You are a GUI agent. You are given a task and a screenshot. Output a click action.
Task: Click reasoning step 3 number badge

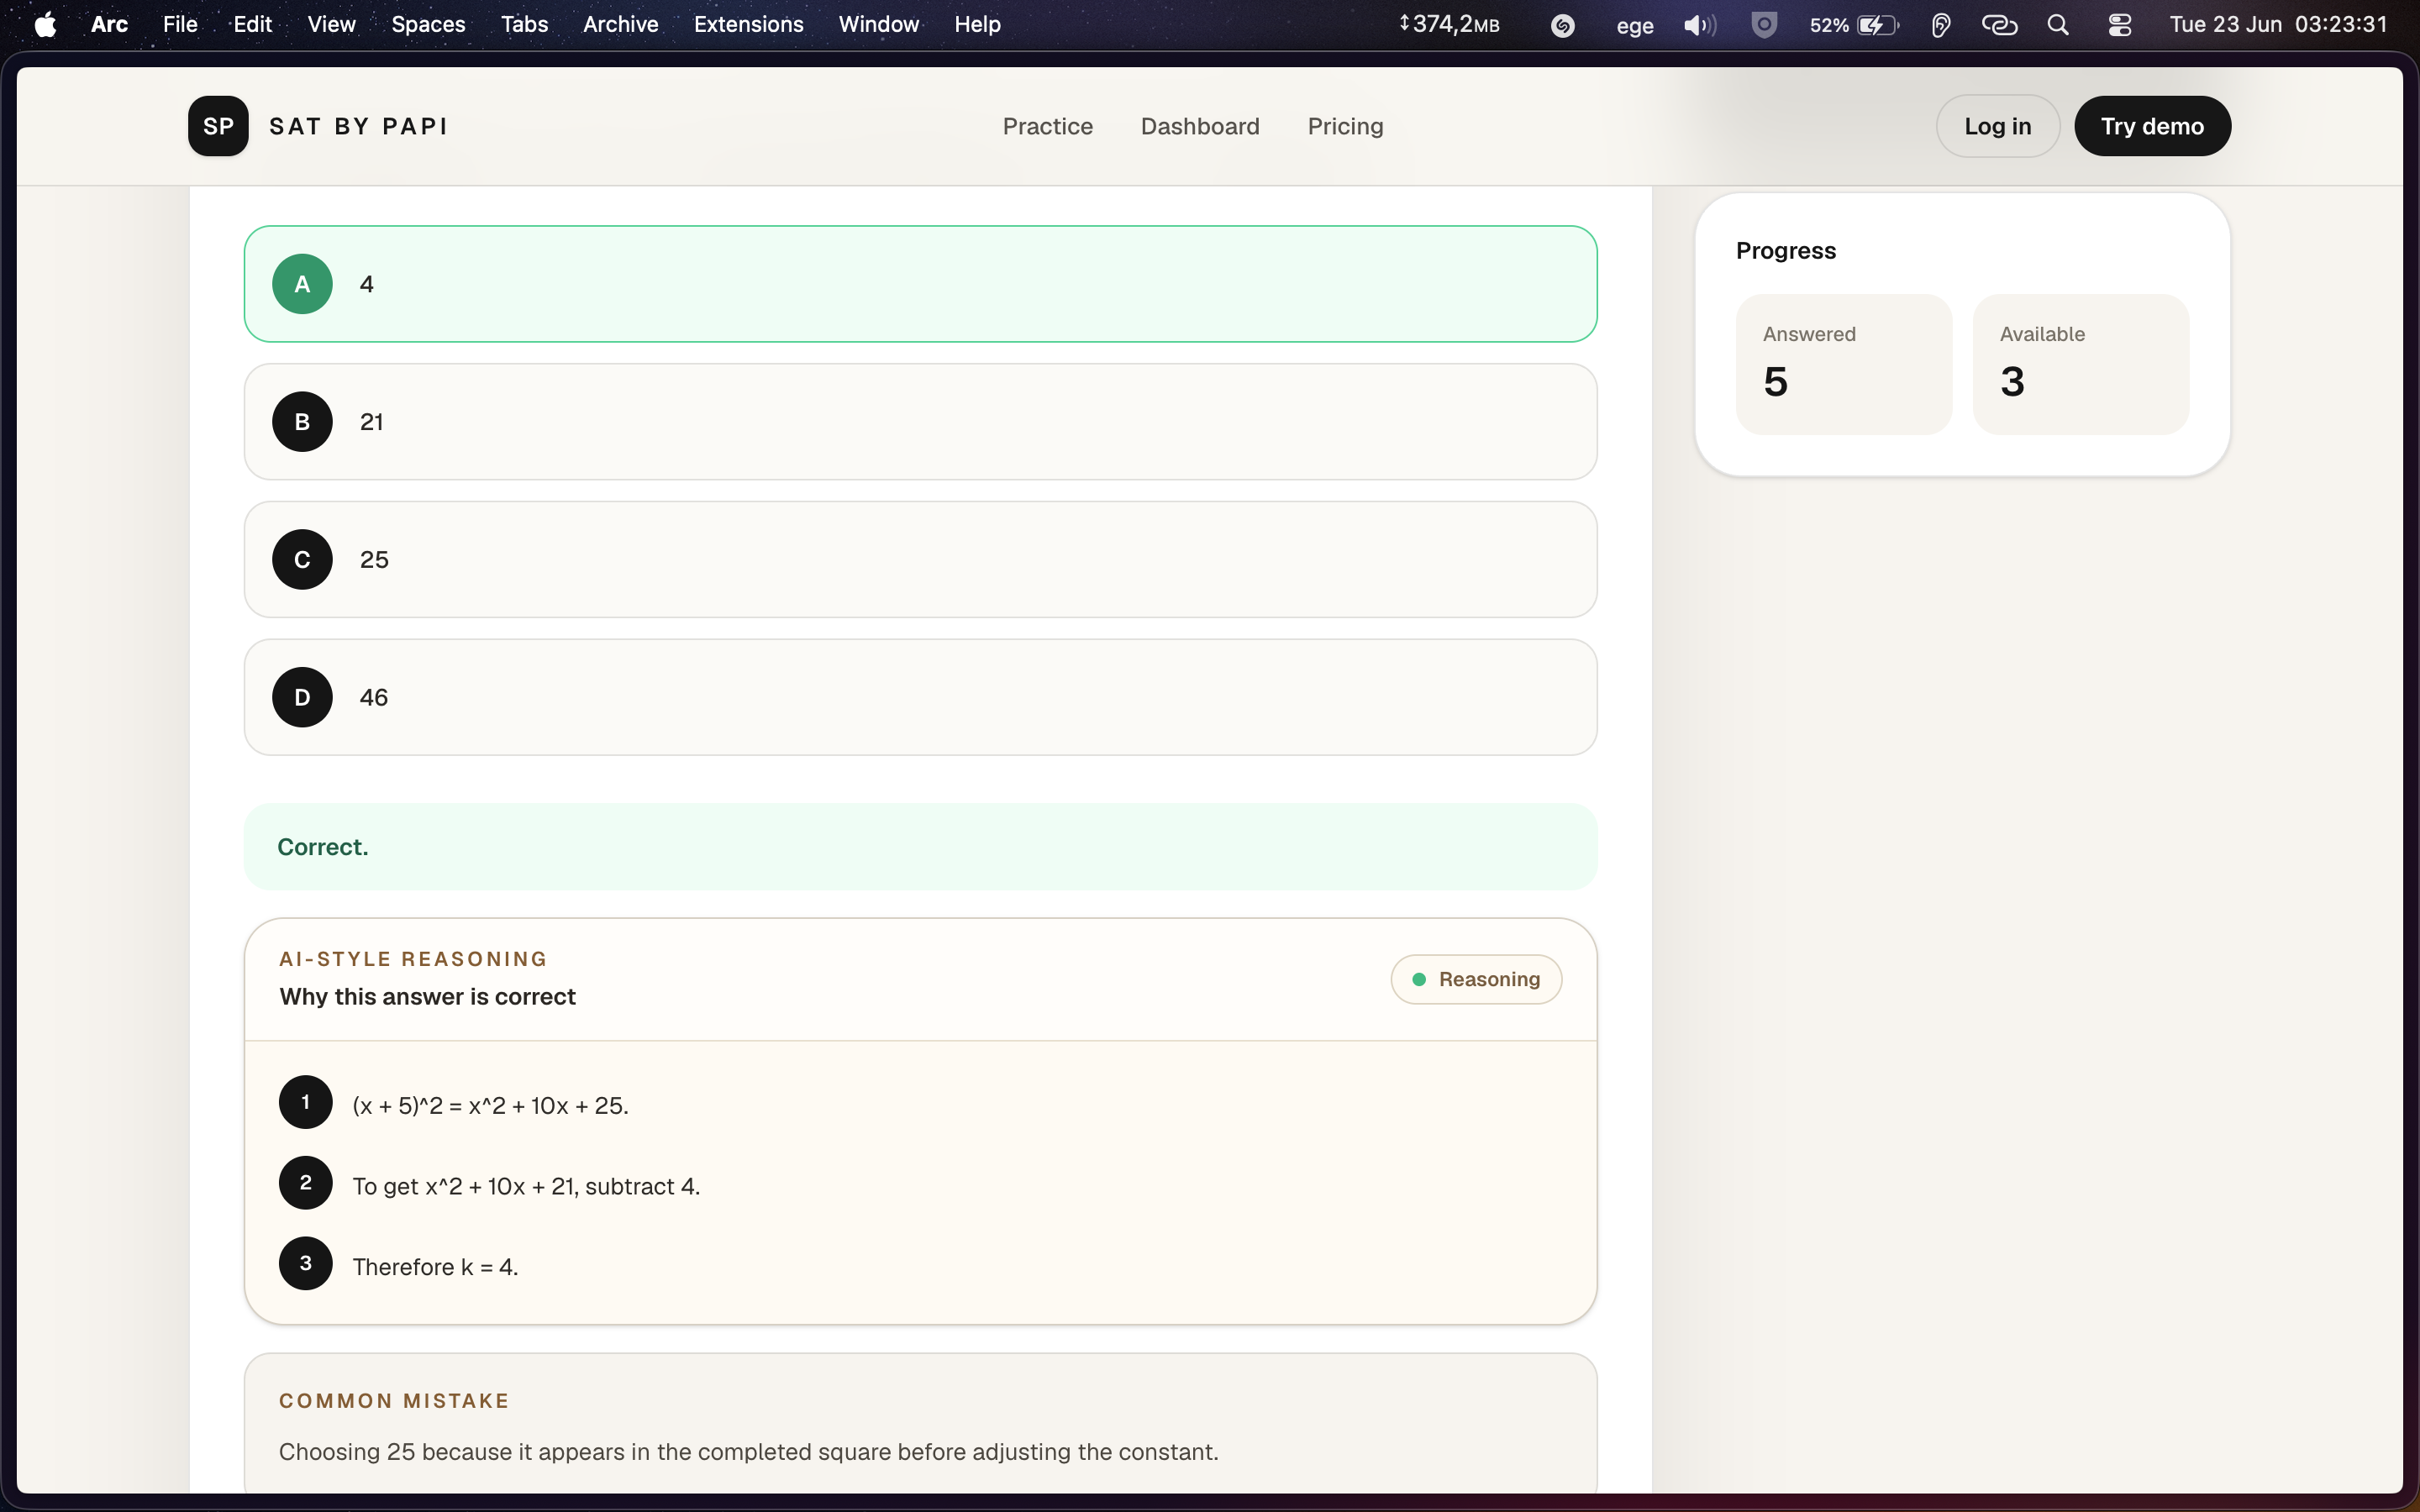click(x=305, y=1263)
